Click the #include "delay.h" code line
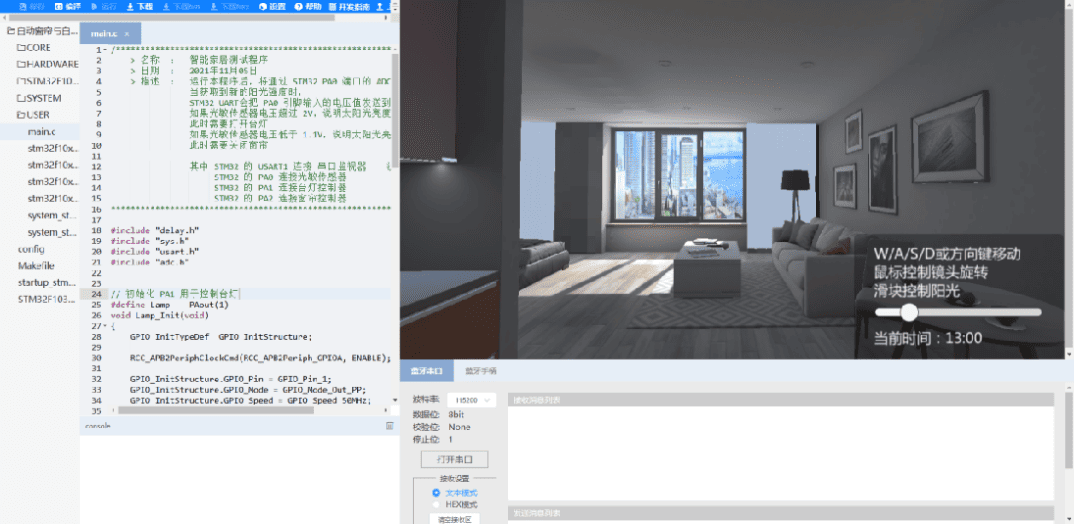Image resolution: width=1075 pixels, height=524 pixels. coord(155,230)
